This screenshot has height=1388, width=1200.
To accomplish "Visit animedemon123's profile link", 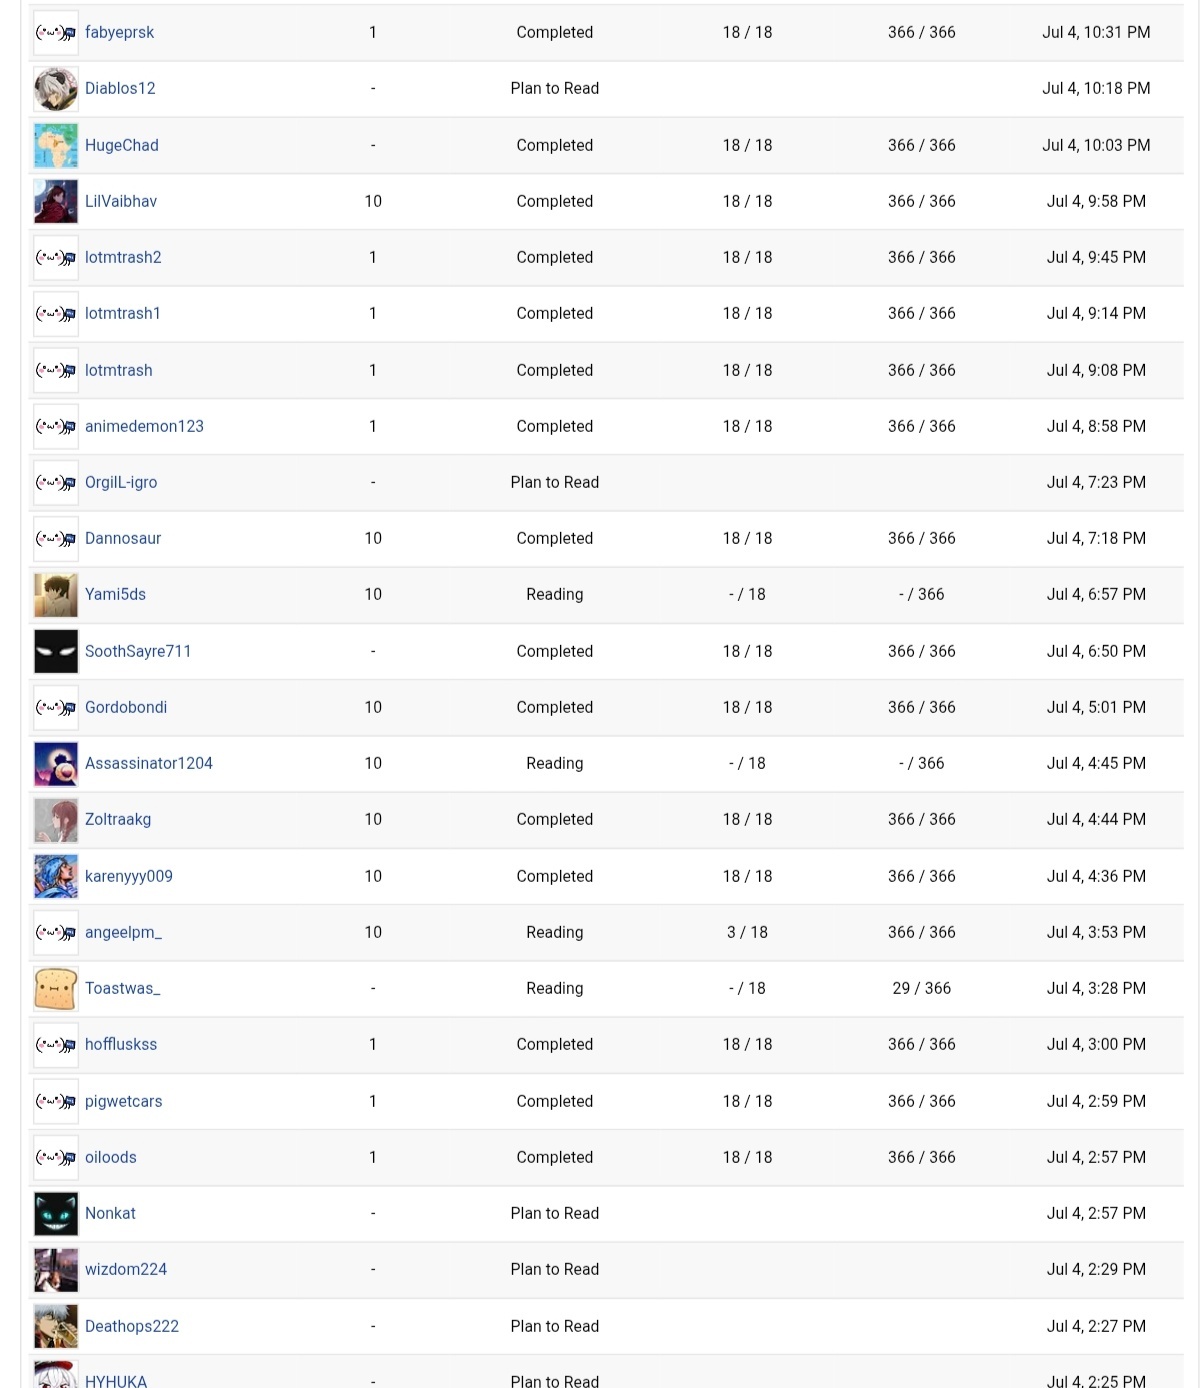I will pos(144,426).
